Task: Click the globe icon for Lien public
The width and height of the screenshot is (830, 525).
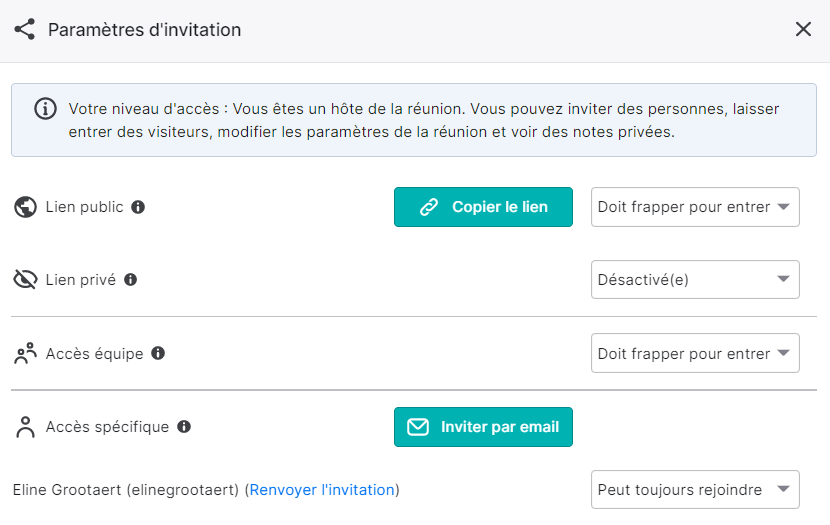Action: click(25, 207)
